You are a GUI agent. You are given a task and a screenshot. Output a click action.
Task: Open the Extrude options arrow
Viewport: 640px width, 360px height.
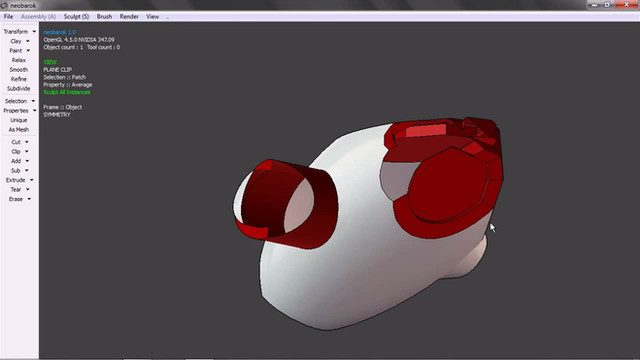tap(31, 180)
